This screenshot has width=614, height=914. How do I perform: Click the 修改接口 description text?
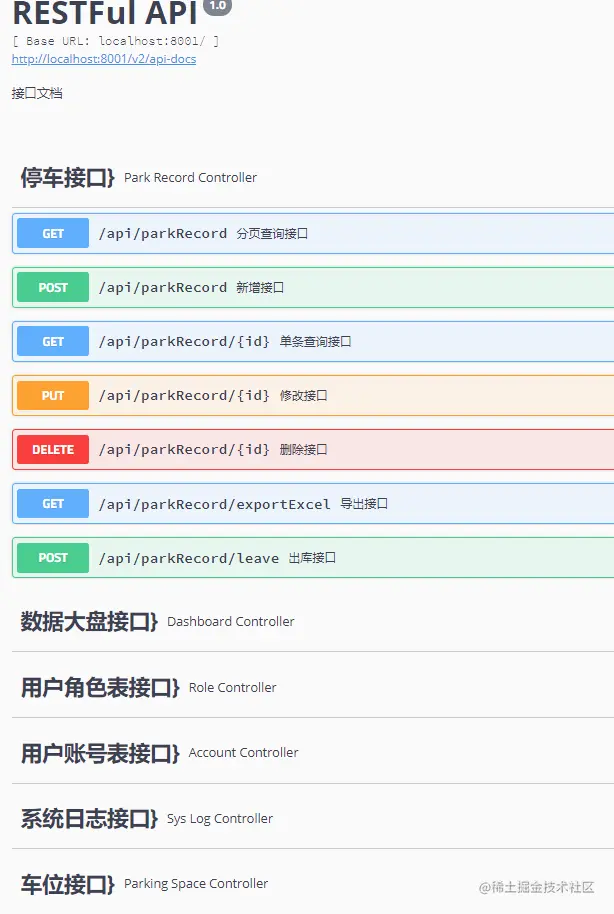(303, 396)
